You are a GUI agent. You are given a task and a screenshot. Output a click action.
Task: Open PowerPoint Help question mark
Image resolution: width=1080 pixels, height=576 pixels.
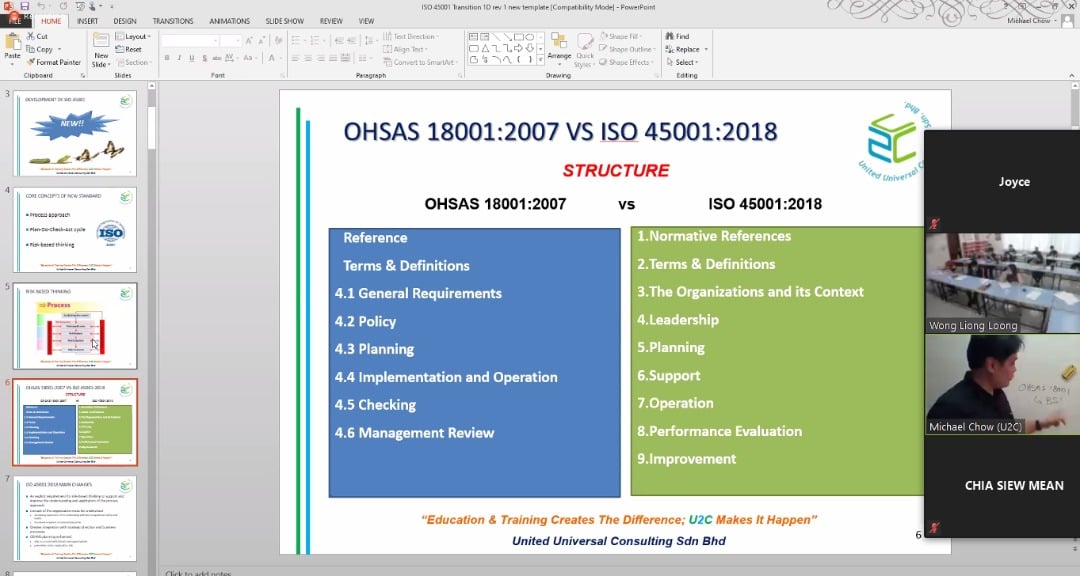(1008, 6)
